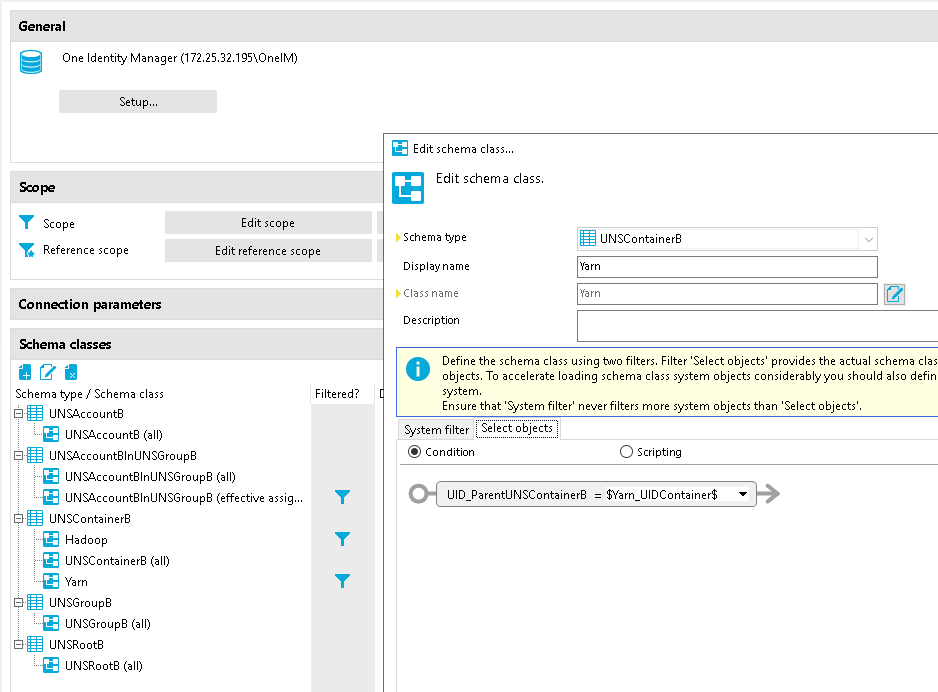This screenshot has width=938, height=692.
Task: Click the add new schema class icon
Action: [x=24, y=372]
